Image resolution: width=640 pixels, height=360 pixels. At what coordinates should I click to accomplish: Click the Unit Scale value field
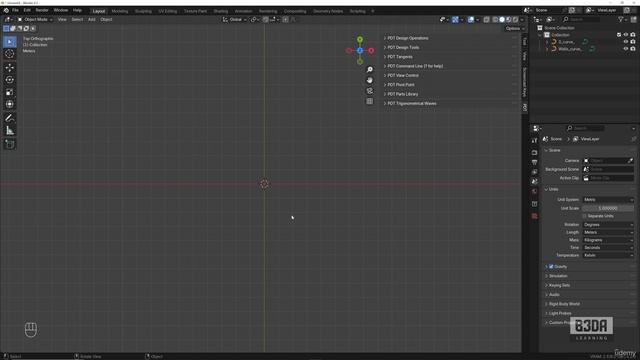[608, 208]
